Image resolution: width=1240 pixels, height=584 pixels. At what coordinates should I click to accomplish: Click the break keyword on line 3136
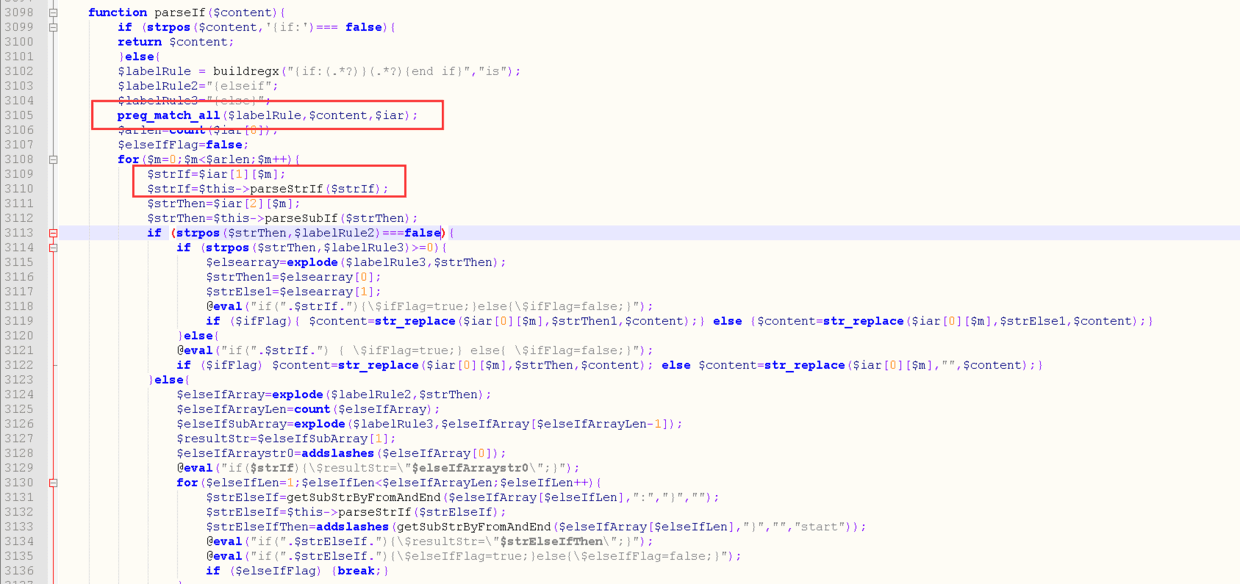click(356, 571)
